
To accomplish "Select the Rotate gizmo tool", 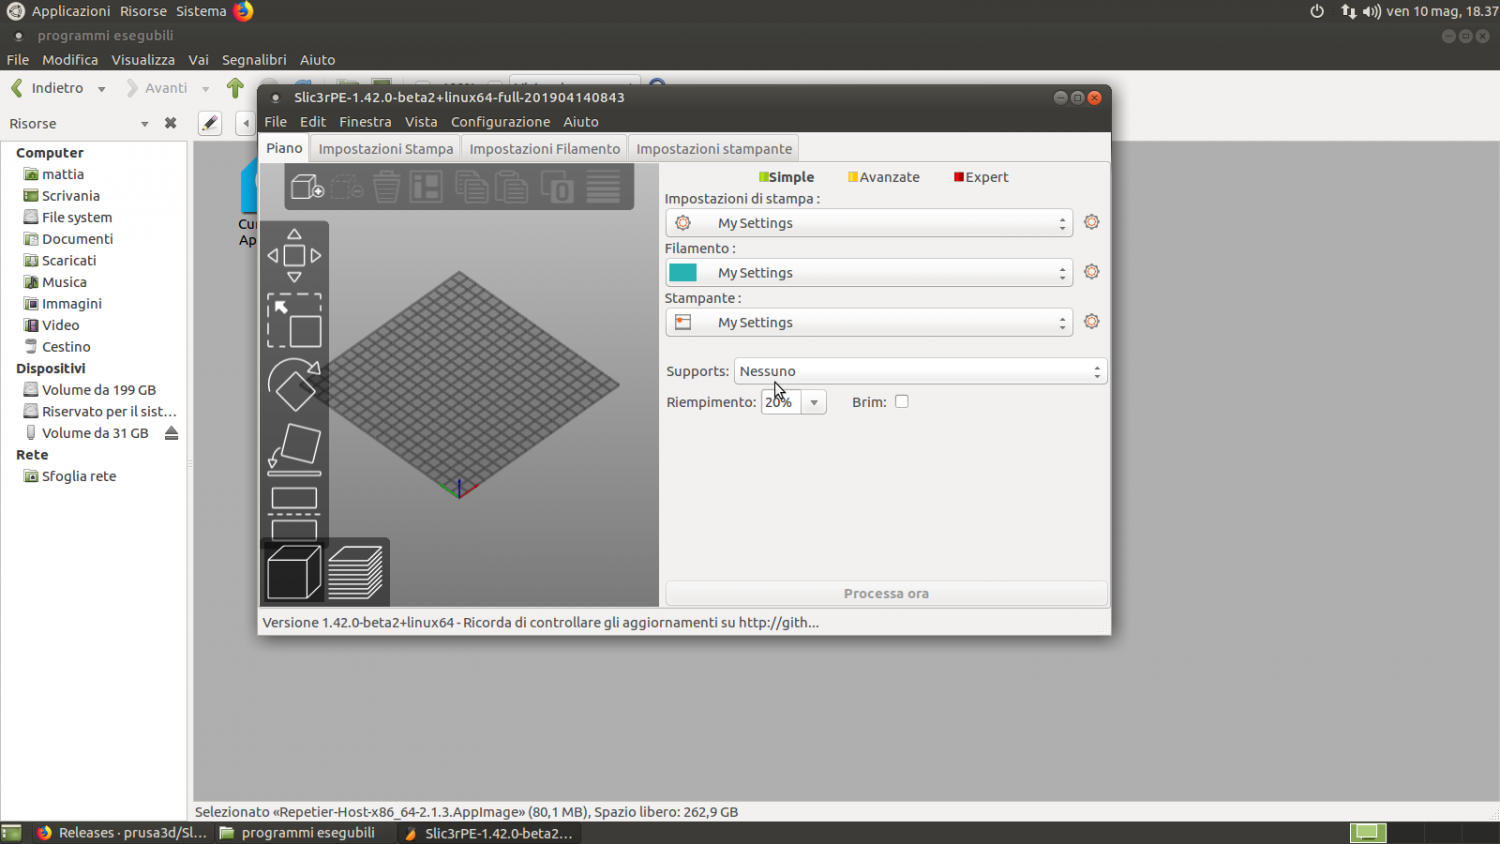I will pyautogui.click(x=294, y=384).
